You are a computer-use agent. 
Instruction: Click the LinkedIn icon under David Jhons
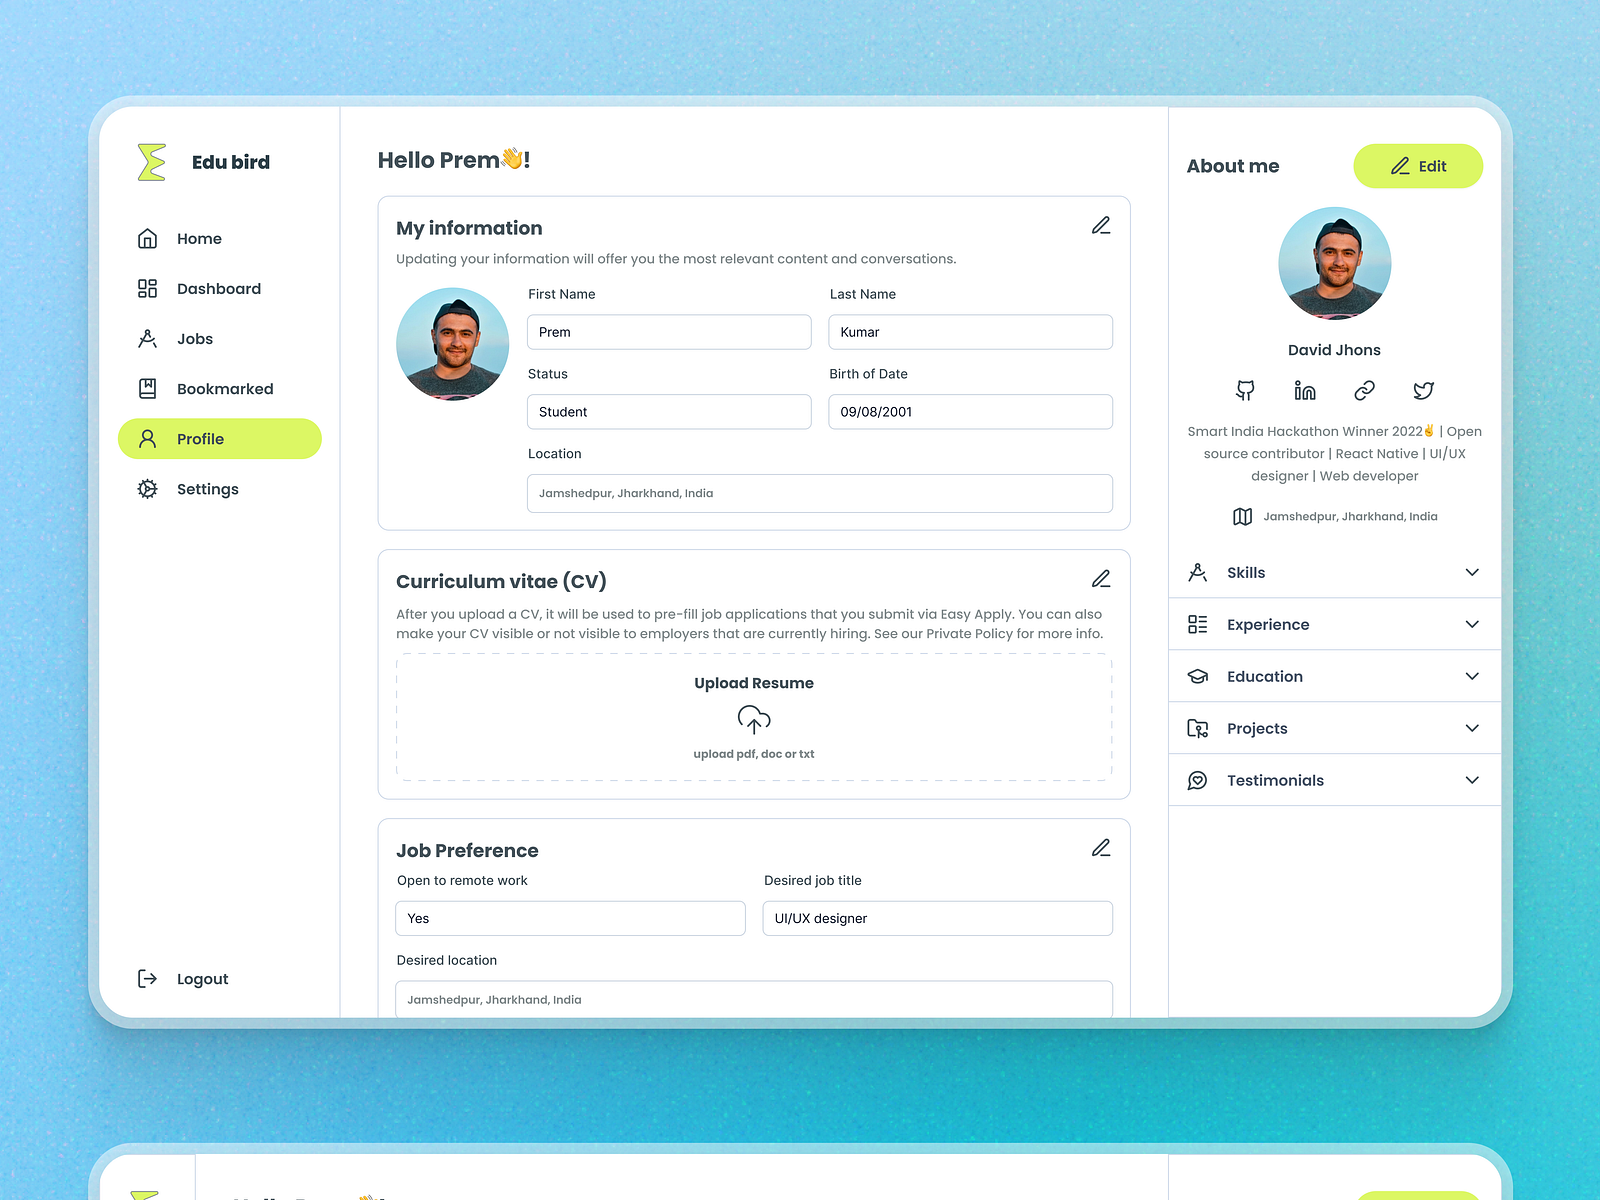click(x=1305, y=390)
